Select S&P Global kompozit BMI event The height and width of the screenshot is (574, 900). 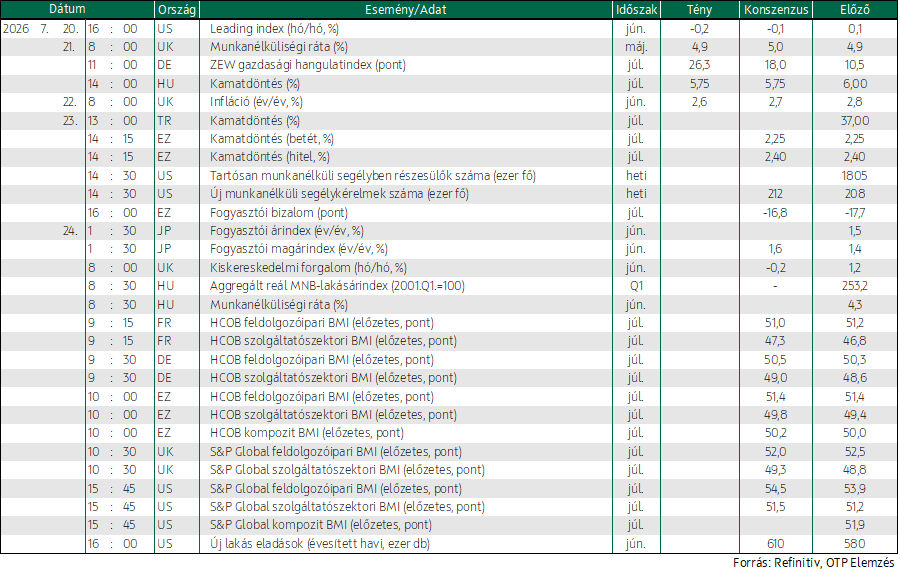pyautogui.click(x=320, y=525)
